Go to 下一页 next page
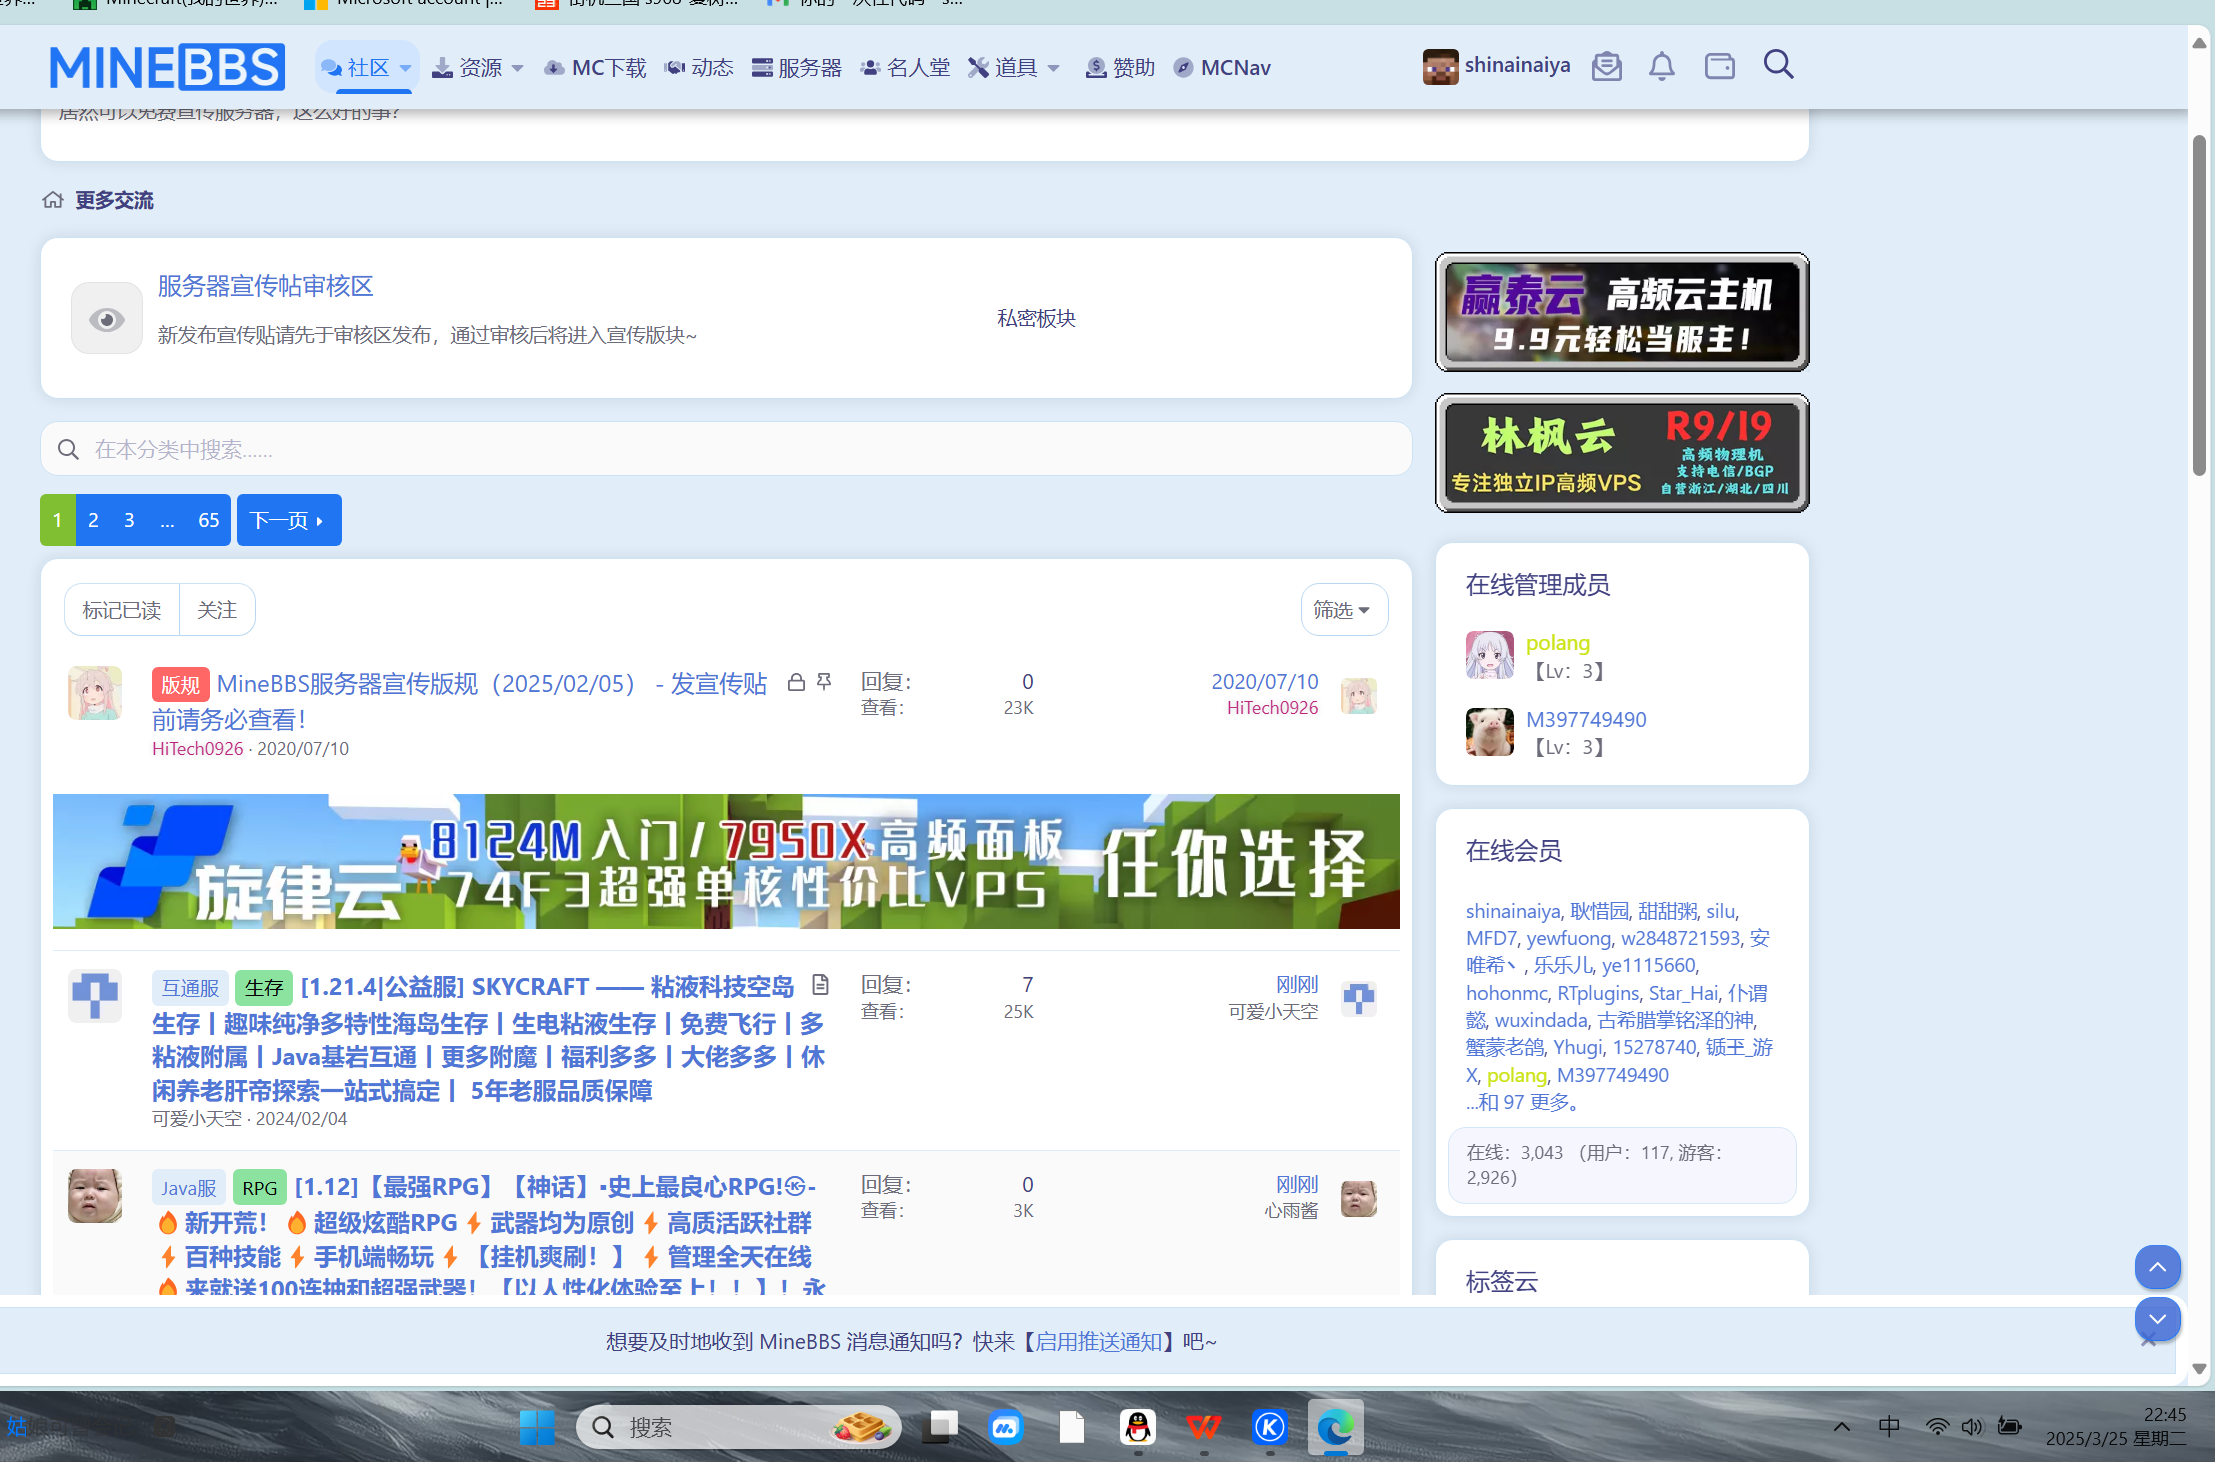The image size is (2215, 1462). tap(288, 520)
